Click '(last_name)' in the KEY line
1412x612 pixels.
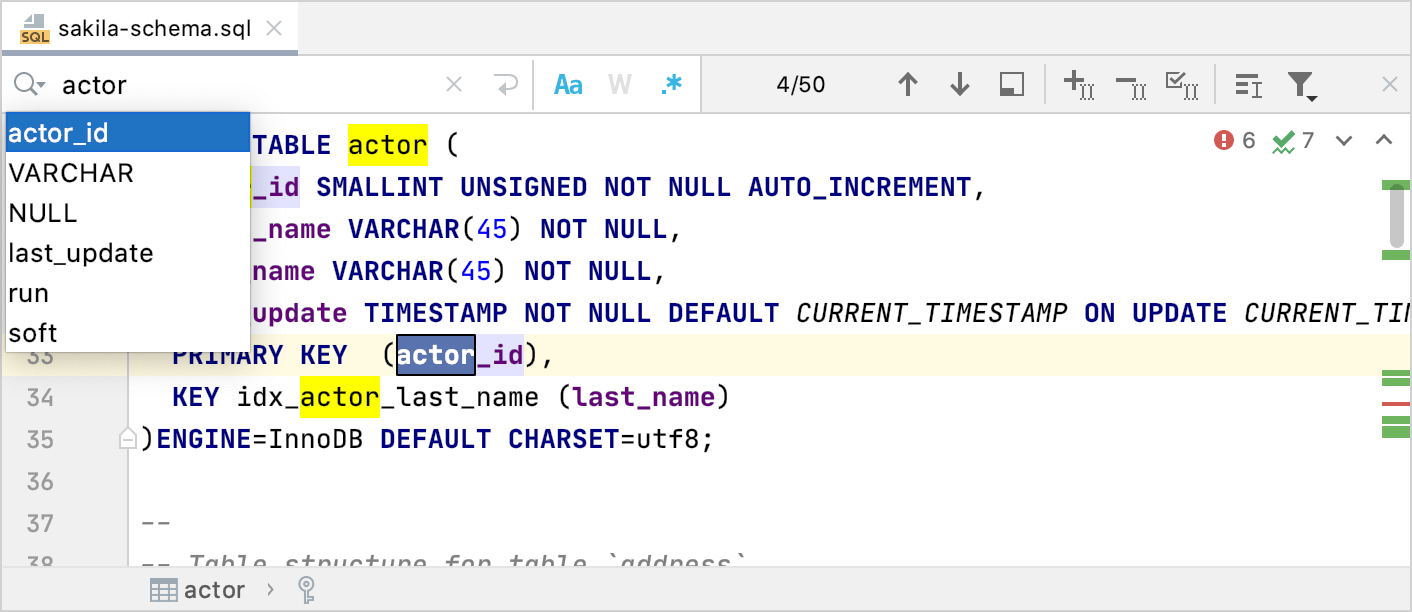[644, 398]
